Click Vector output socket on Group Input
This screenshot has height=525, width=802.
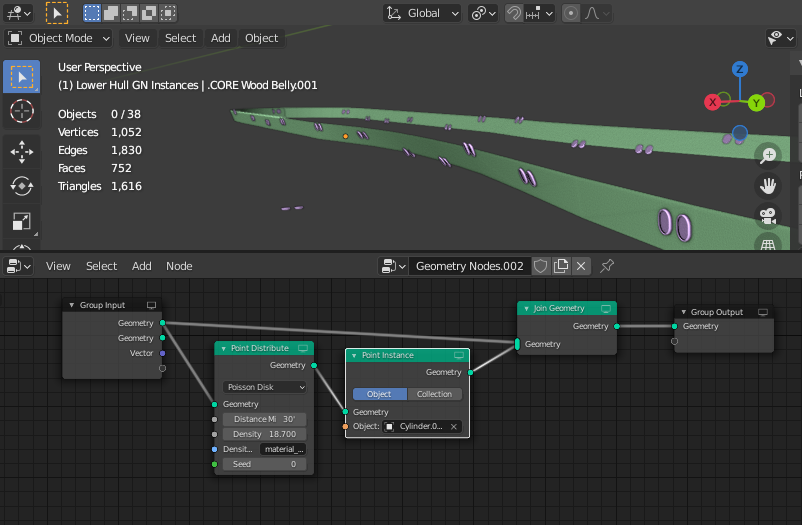click(x=163, y=353)
